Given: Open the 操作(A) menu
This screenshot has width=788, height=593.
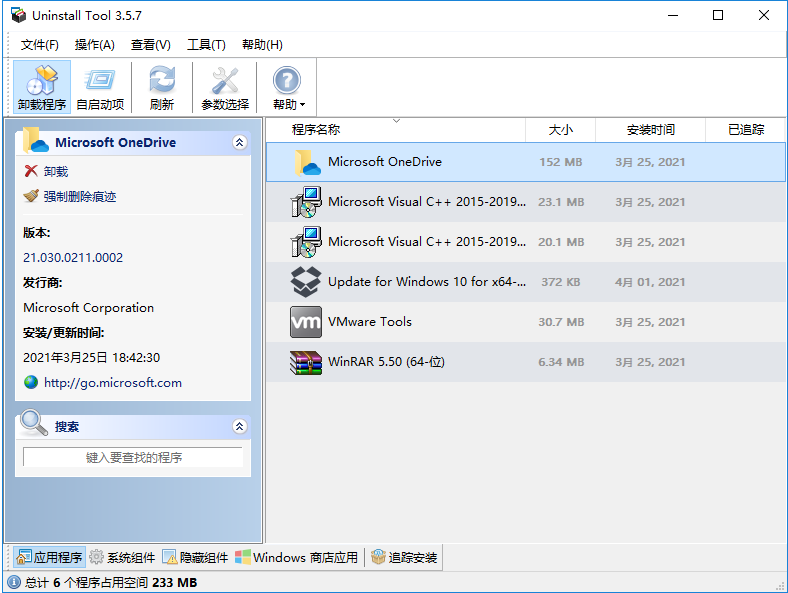Looking at the screenshot, I should click(x=94, y=45).
